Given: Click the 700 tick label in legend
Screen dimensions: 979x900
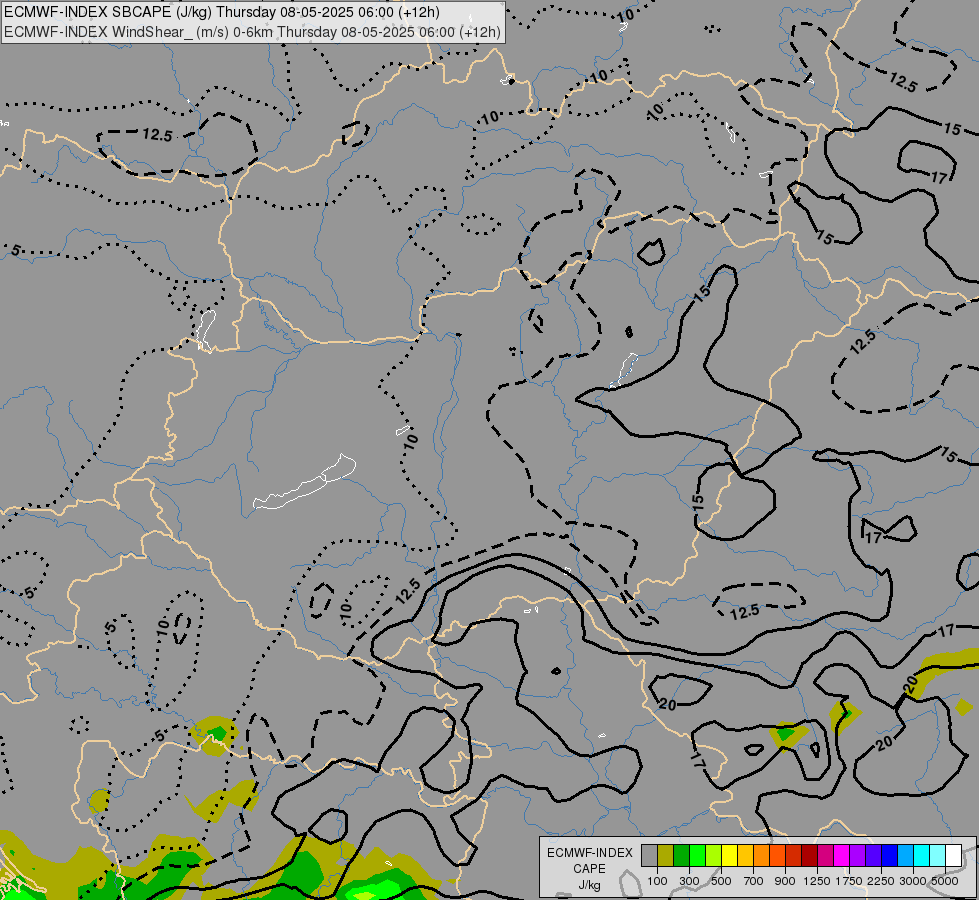Looking at the screenshot, I should click(x=754, y=881).
